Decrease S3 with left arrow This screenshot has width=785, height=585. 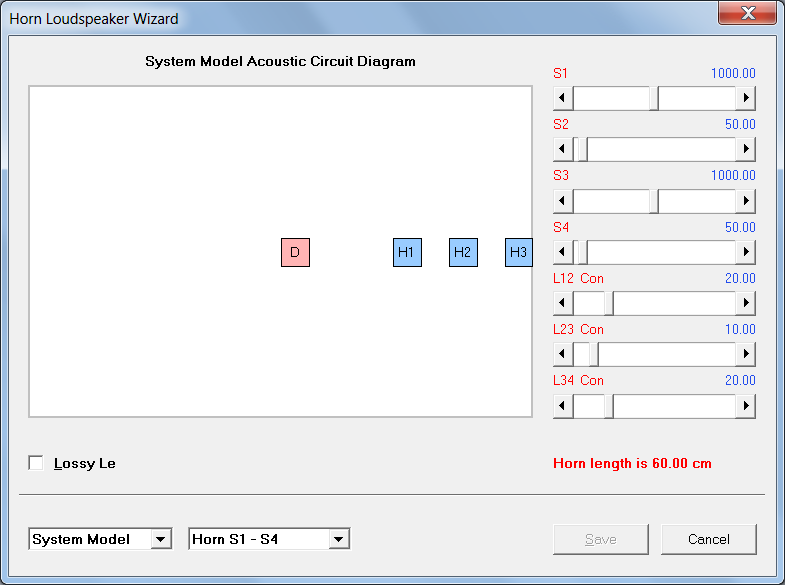click(563, 201)
